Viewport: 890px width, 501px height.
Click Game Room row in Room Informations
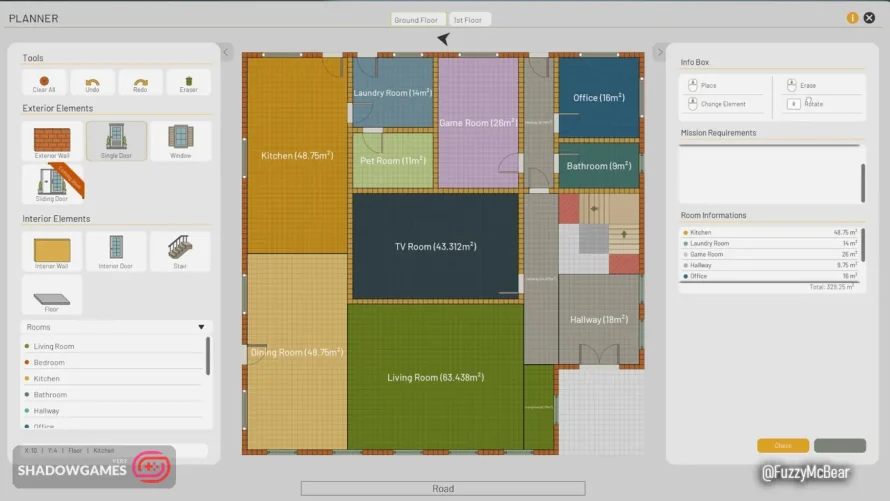(x=770, y=254)
